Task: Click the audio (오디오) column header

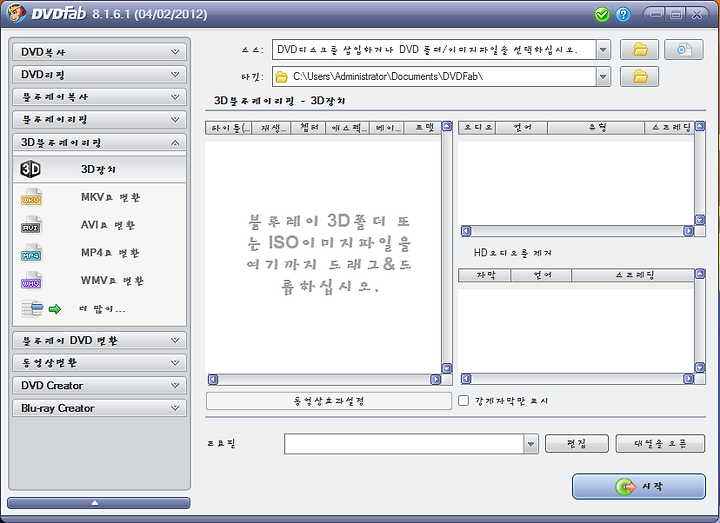Action: [478, 128]
